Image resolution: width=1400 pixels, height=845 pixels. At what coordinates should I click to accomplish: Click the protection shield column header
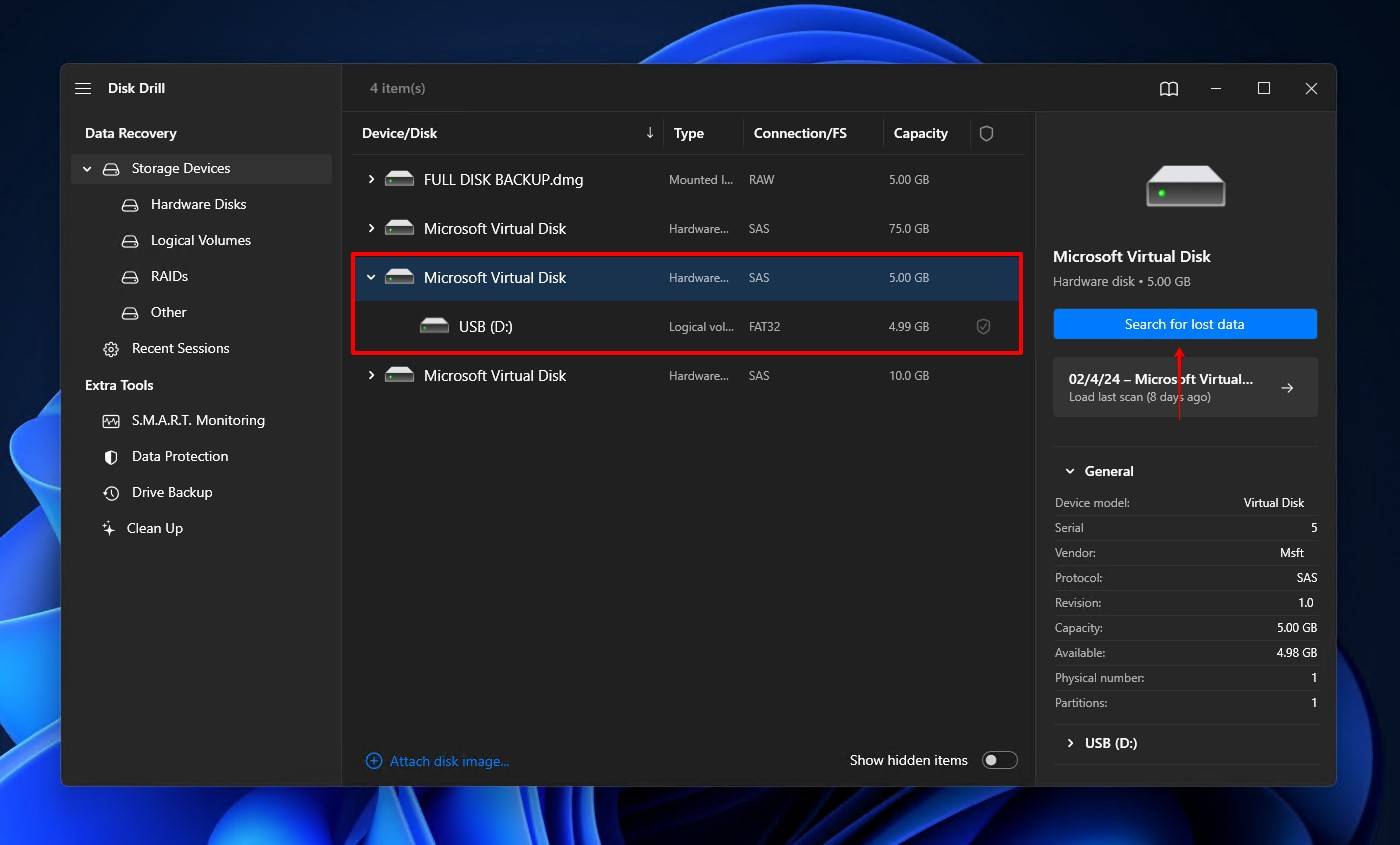click(x=986, y=134)
